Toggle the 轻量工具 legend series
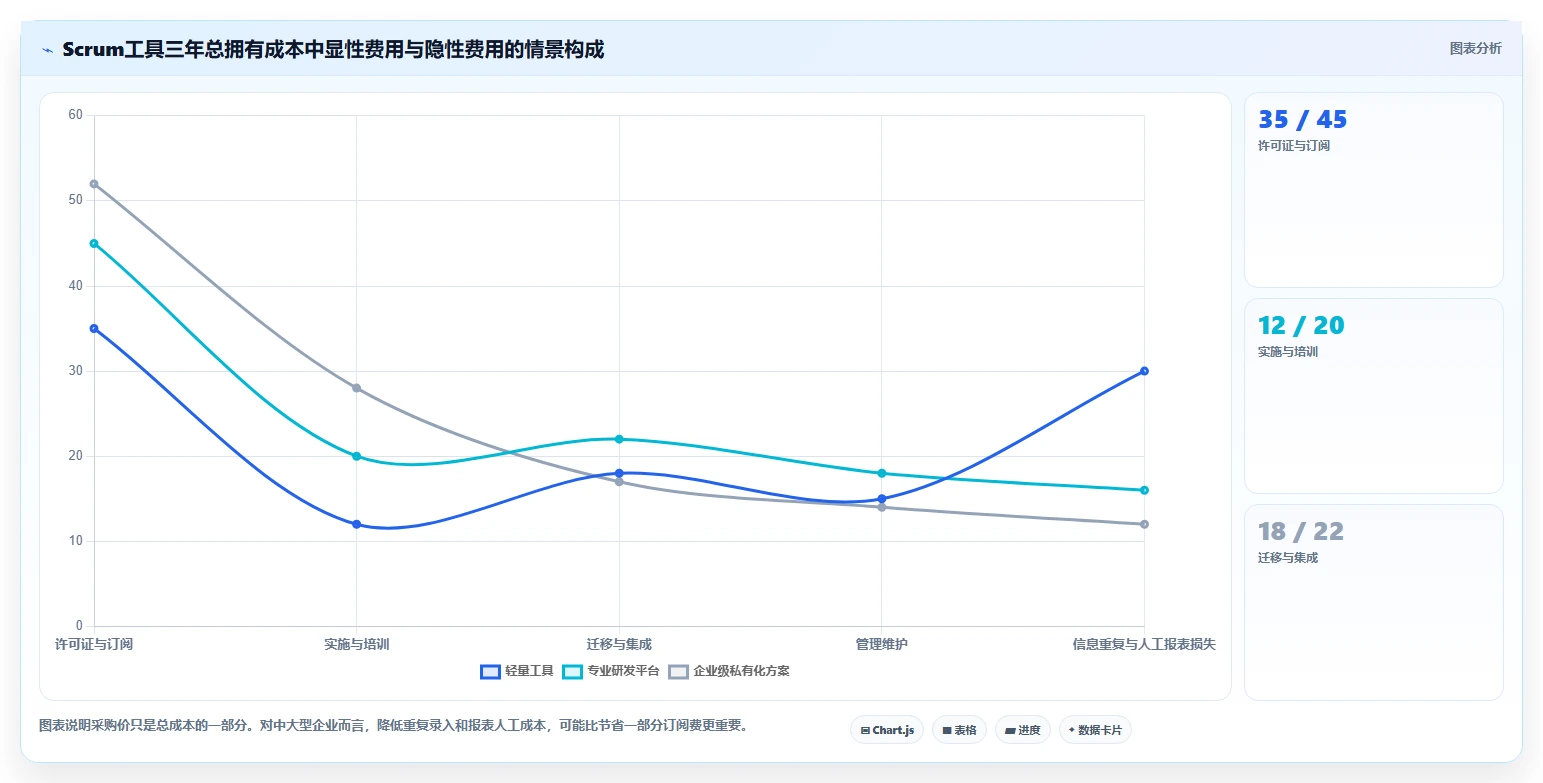 [x=517, y=671]
